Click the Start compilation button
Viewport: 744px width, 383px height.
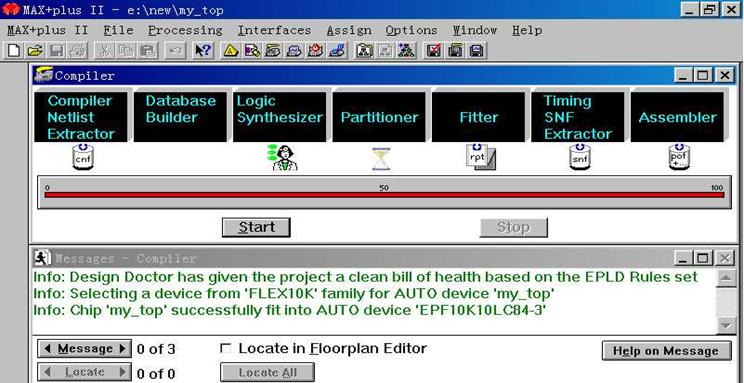pyautogui.click(x=256, y=227)
